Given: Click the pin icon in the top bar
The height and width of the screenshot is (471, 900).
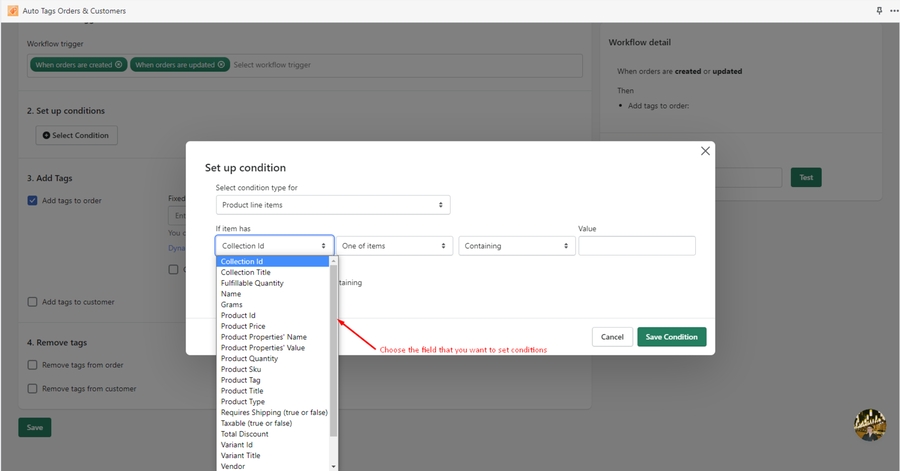Looking at the screenshot, I should point(879,11).
